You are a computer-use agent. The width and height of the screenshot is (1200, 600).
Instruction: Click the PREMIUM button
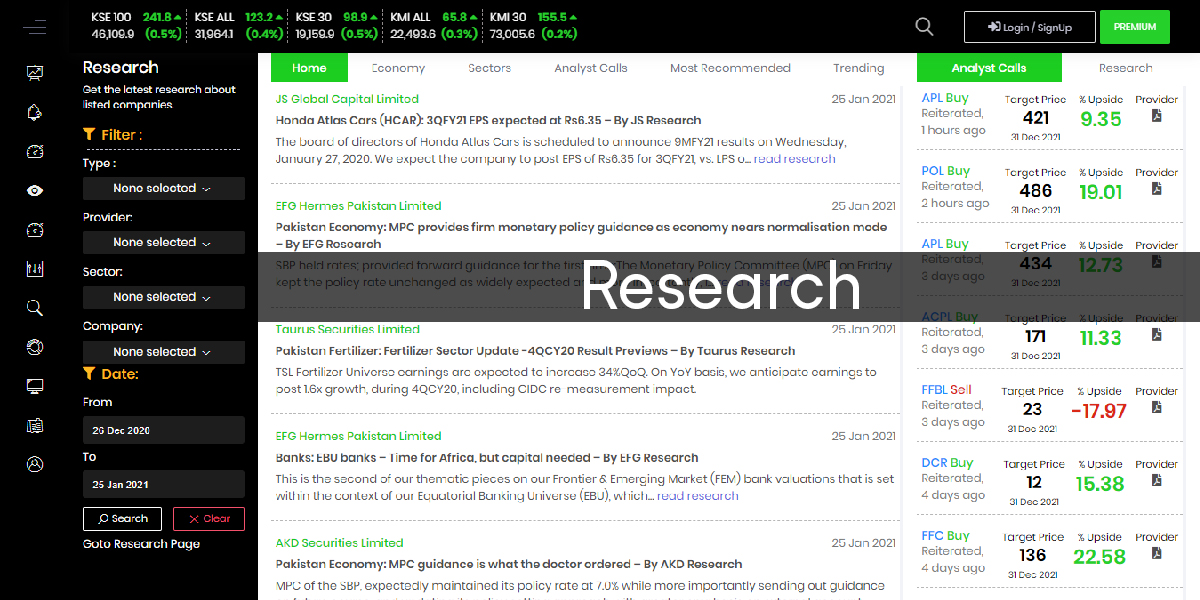coord(1134,27)
